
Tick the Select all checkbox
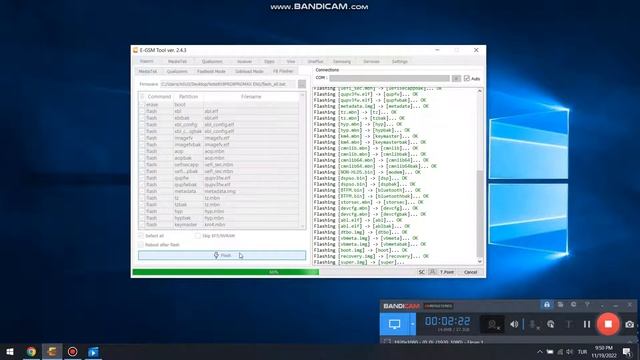[141, 236]
